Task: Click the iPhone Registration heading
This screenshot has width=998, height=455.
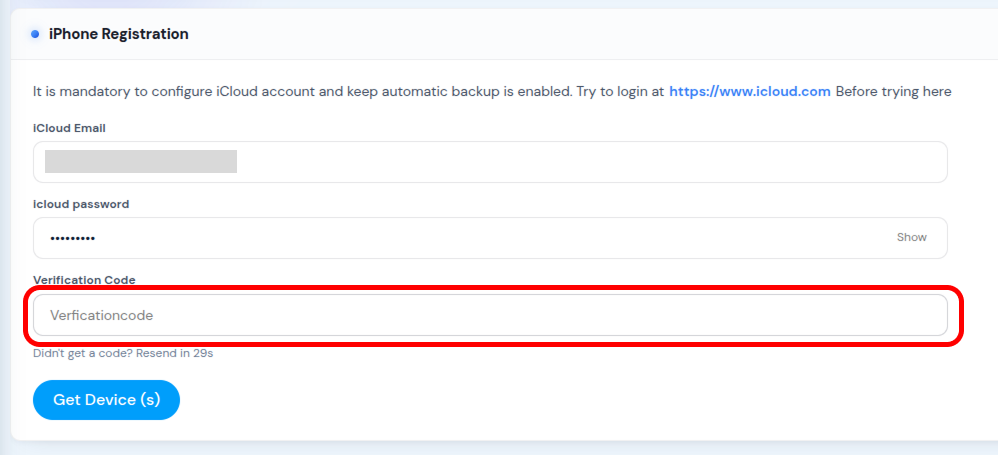Action: [118, 34]
